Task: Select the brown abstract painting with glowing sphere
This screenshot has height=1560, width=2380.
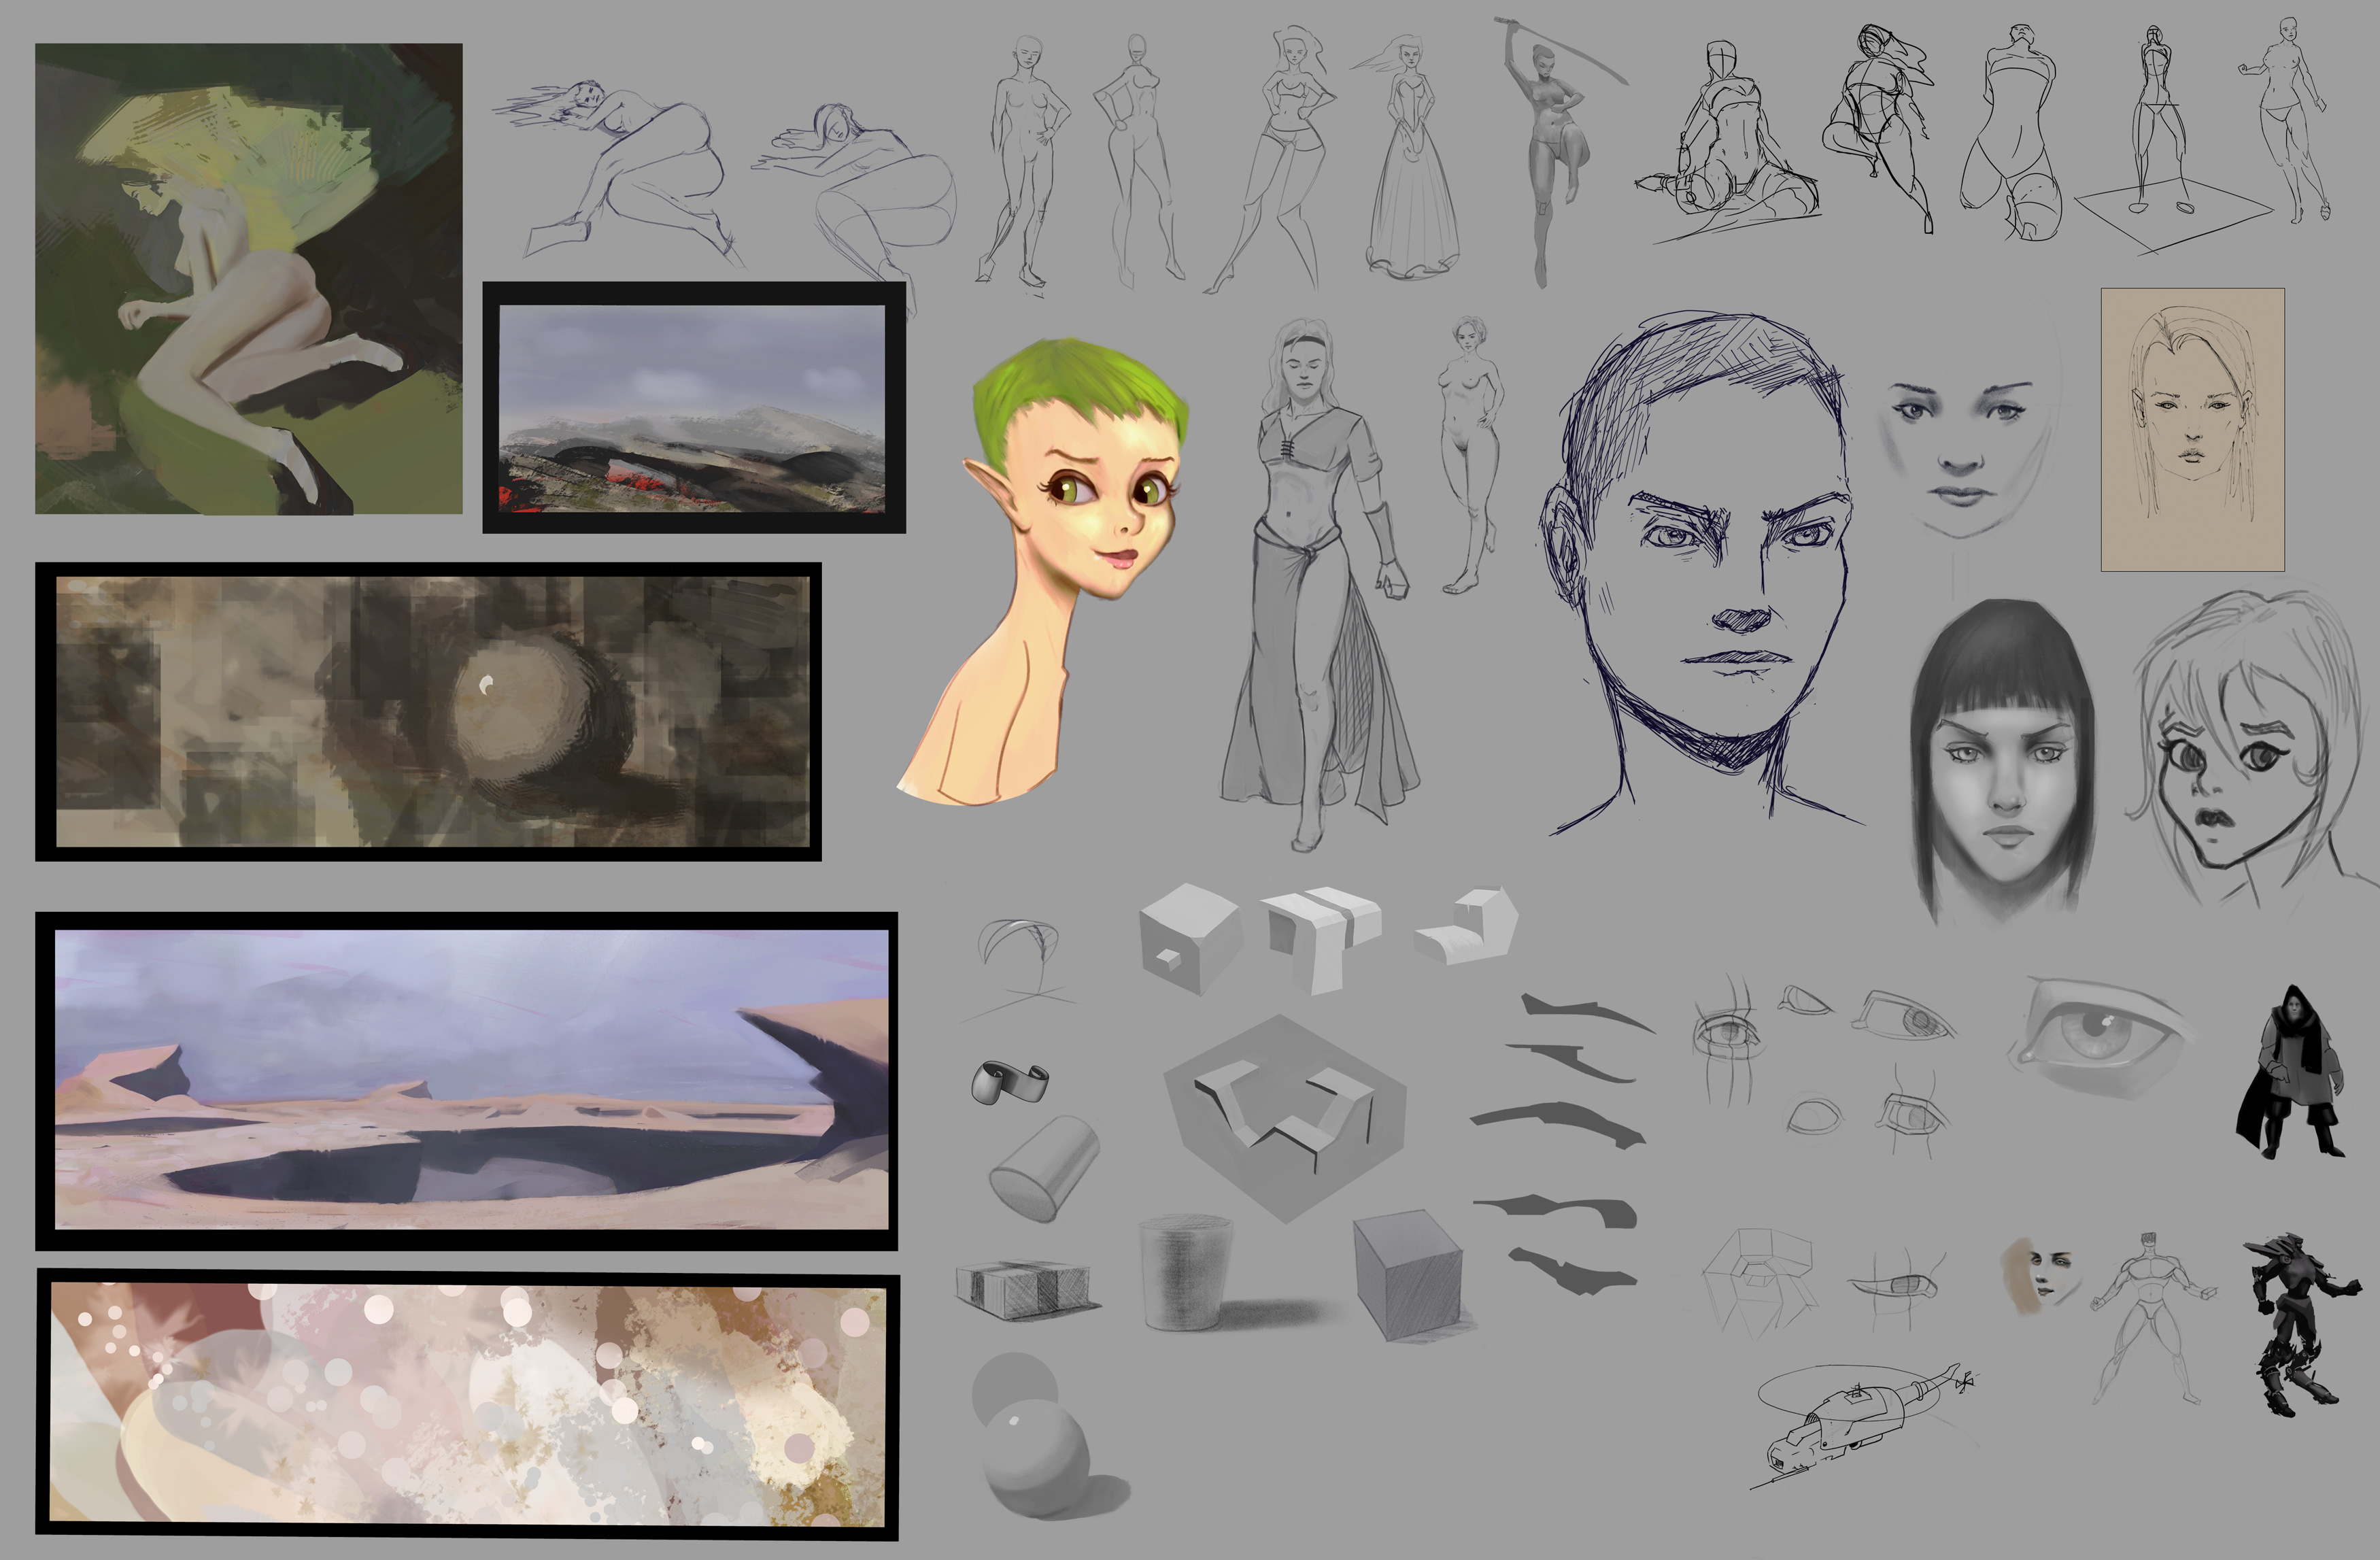Action: [x=428, y=711]
